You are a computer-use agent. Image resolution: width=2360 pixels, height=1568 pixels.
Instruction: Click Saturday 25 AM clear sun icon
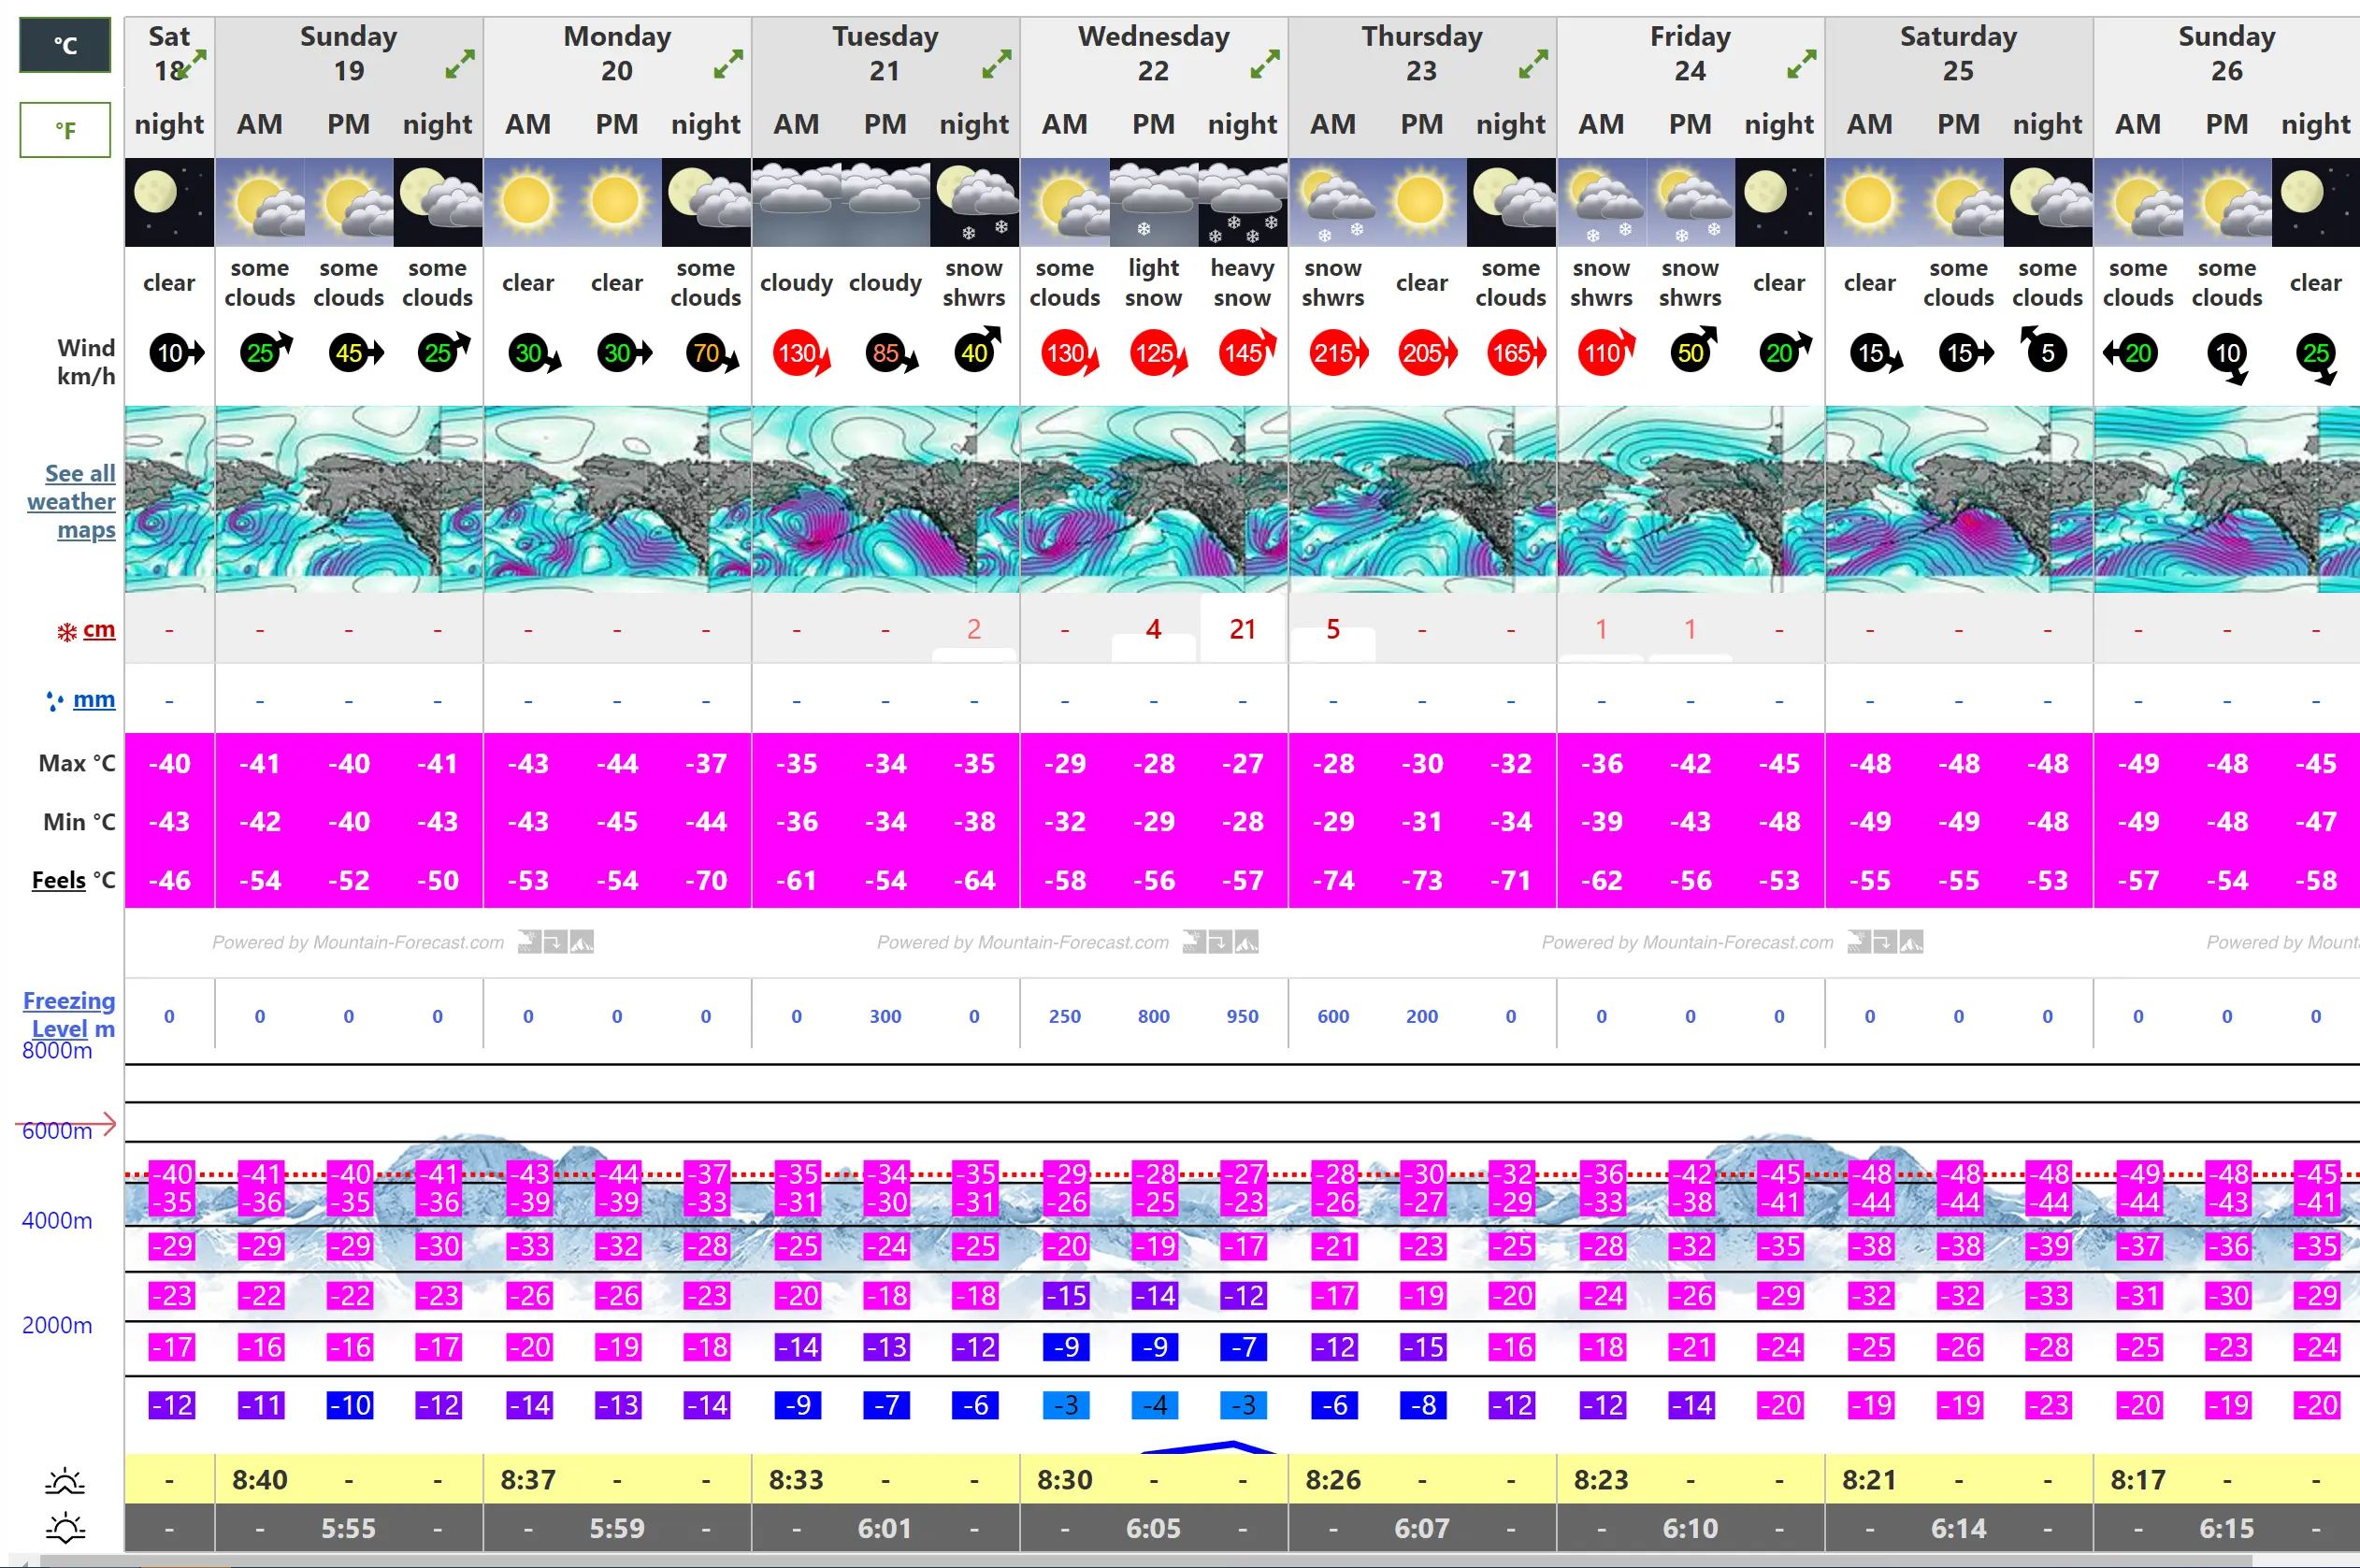tap(1869, 202)
